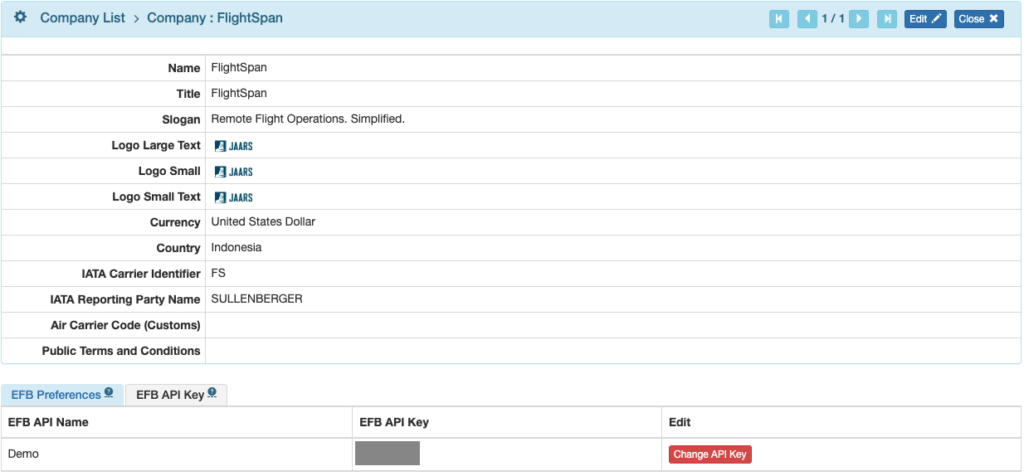Viewport: 1024px width, 476px height.
Task: Click the gear settings icon
Action: click(x=20, y=18)
